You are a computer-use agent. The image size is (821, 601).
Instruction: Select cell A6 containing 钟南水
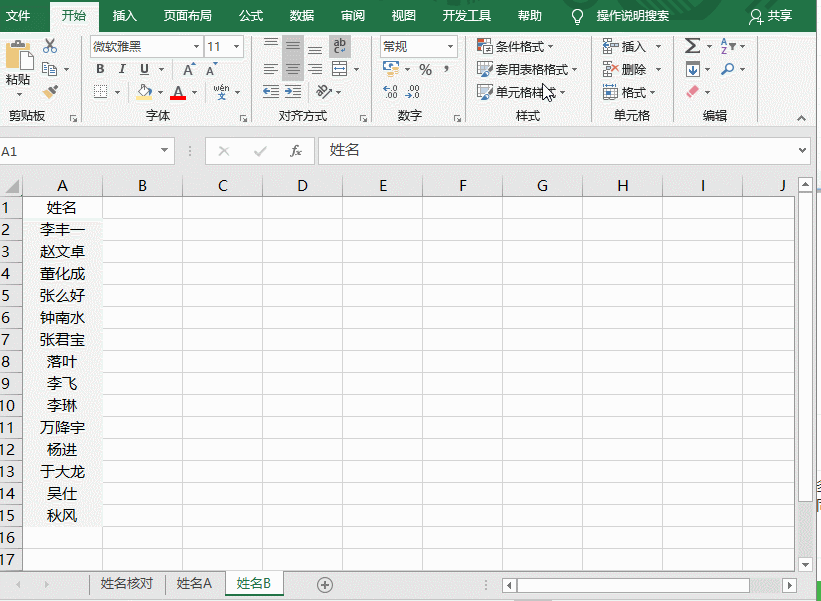point(62,318)
